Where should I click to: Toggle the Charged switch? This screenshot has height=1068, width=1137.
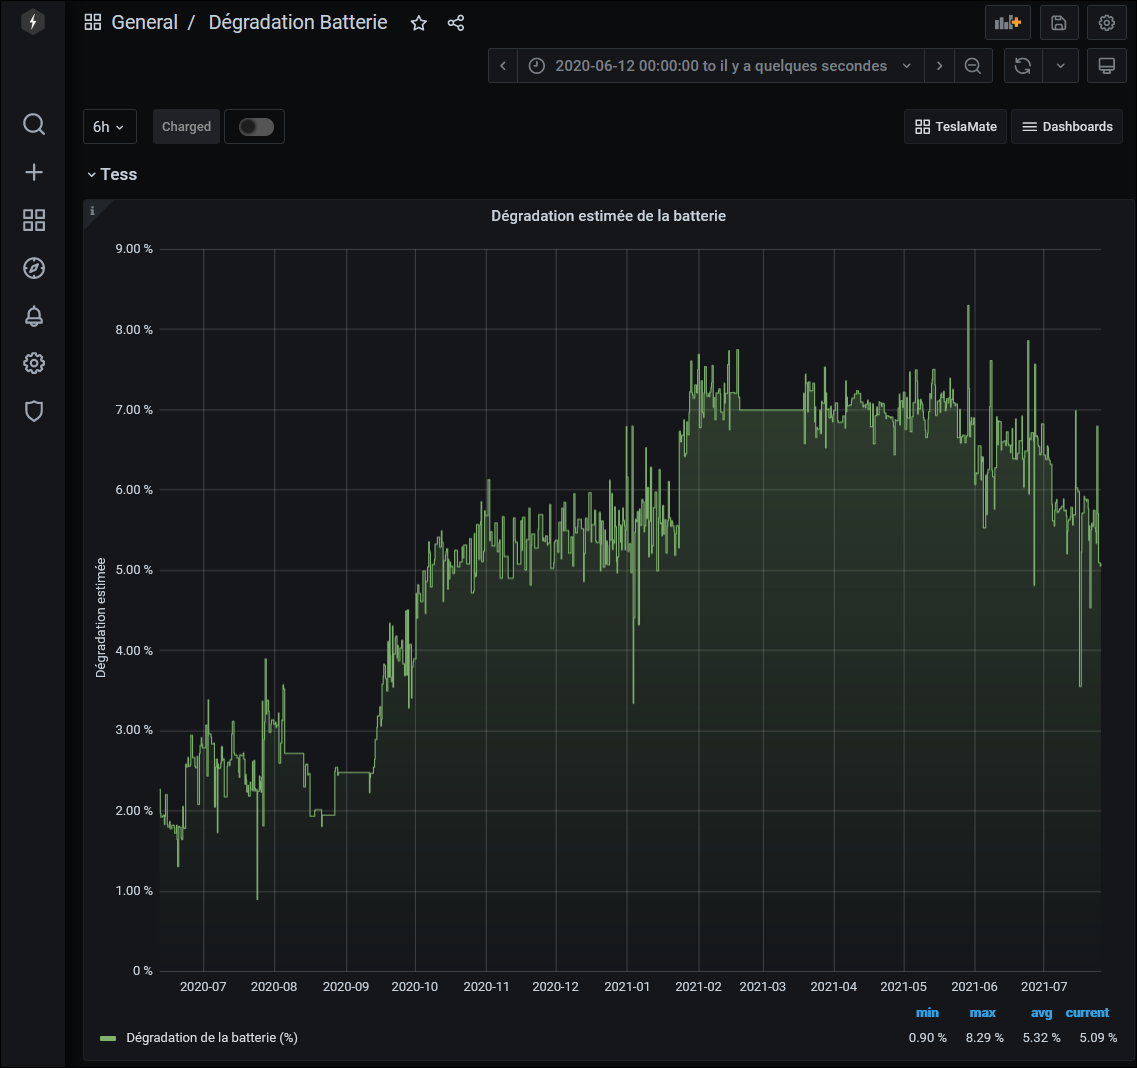256,127
